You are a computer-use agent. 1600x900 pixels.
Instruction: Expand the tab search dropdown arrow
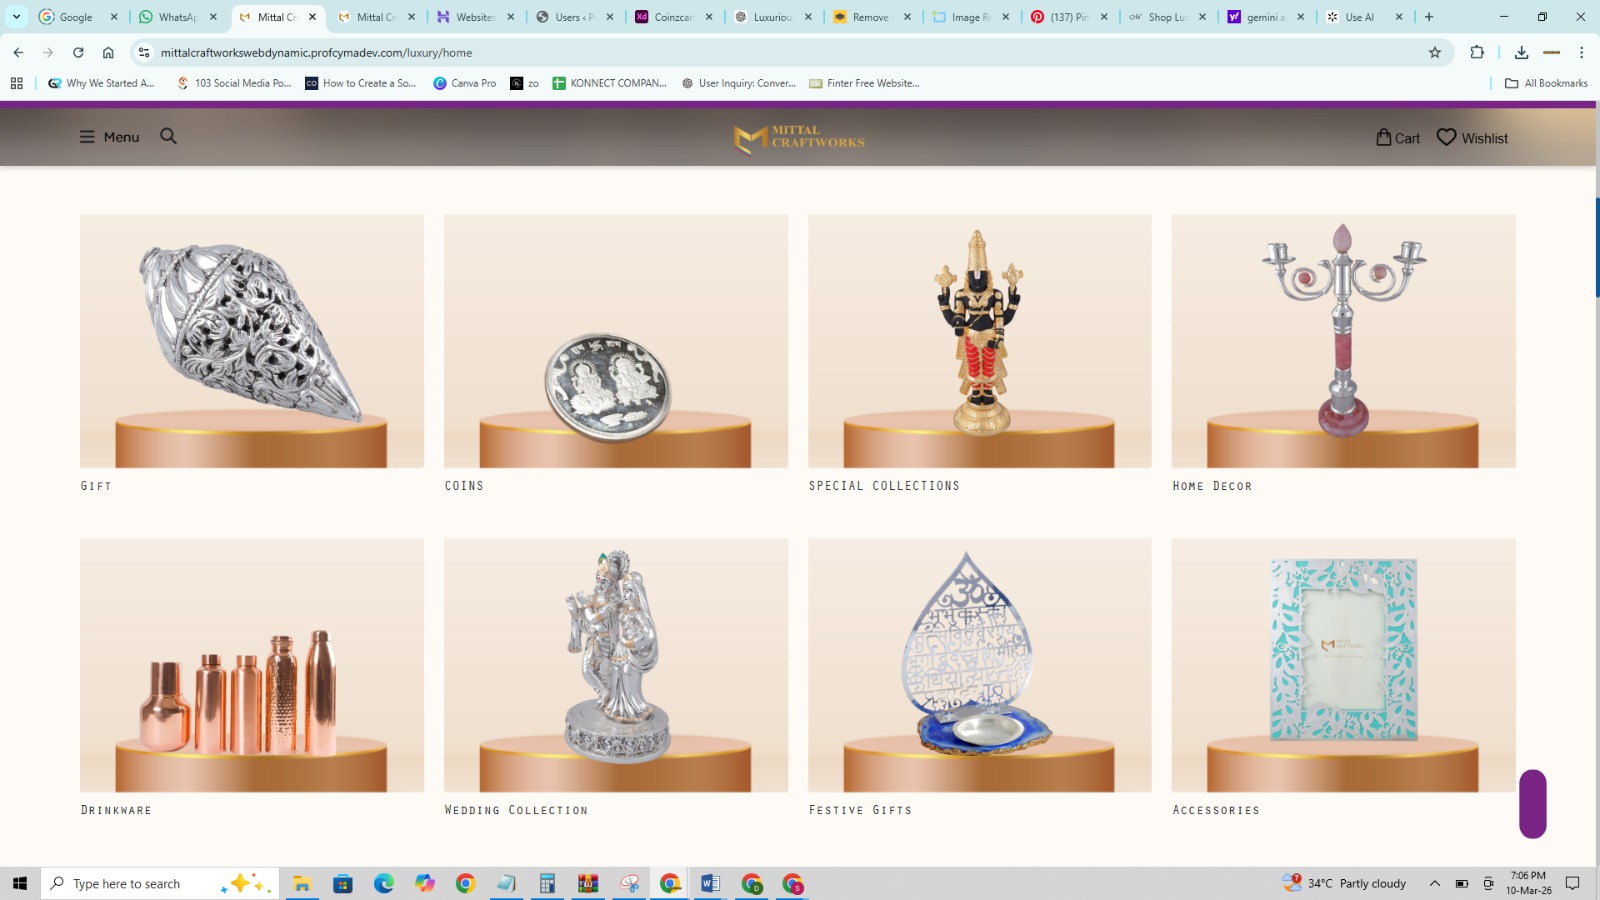pyautogui.click(x=16, y=16)
